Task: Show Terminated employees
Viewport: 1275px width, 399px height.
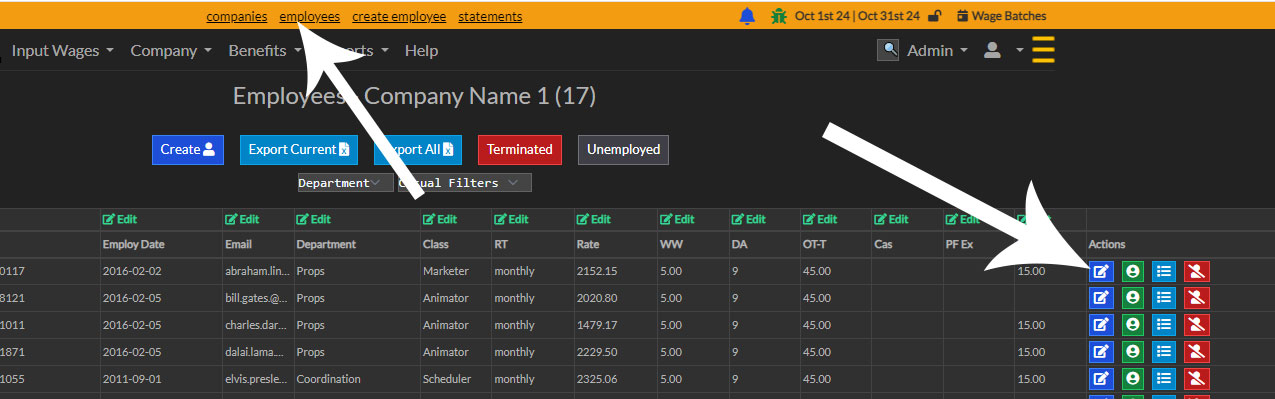Action: (x=520, y=149)
